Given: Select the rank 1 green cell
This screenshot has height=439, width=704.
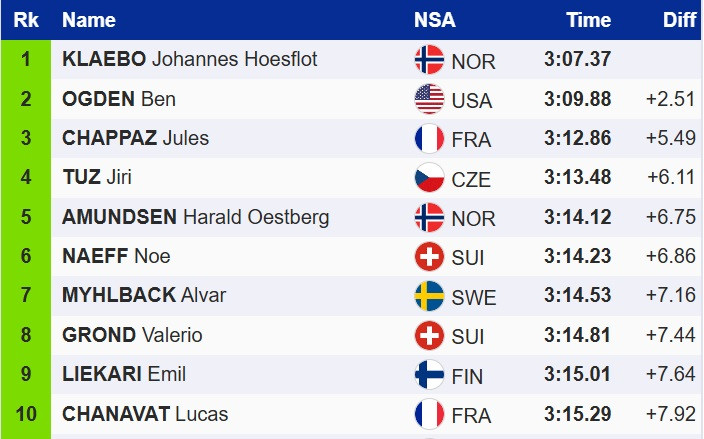Looking at the screenshot, I should click(25, 59).
